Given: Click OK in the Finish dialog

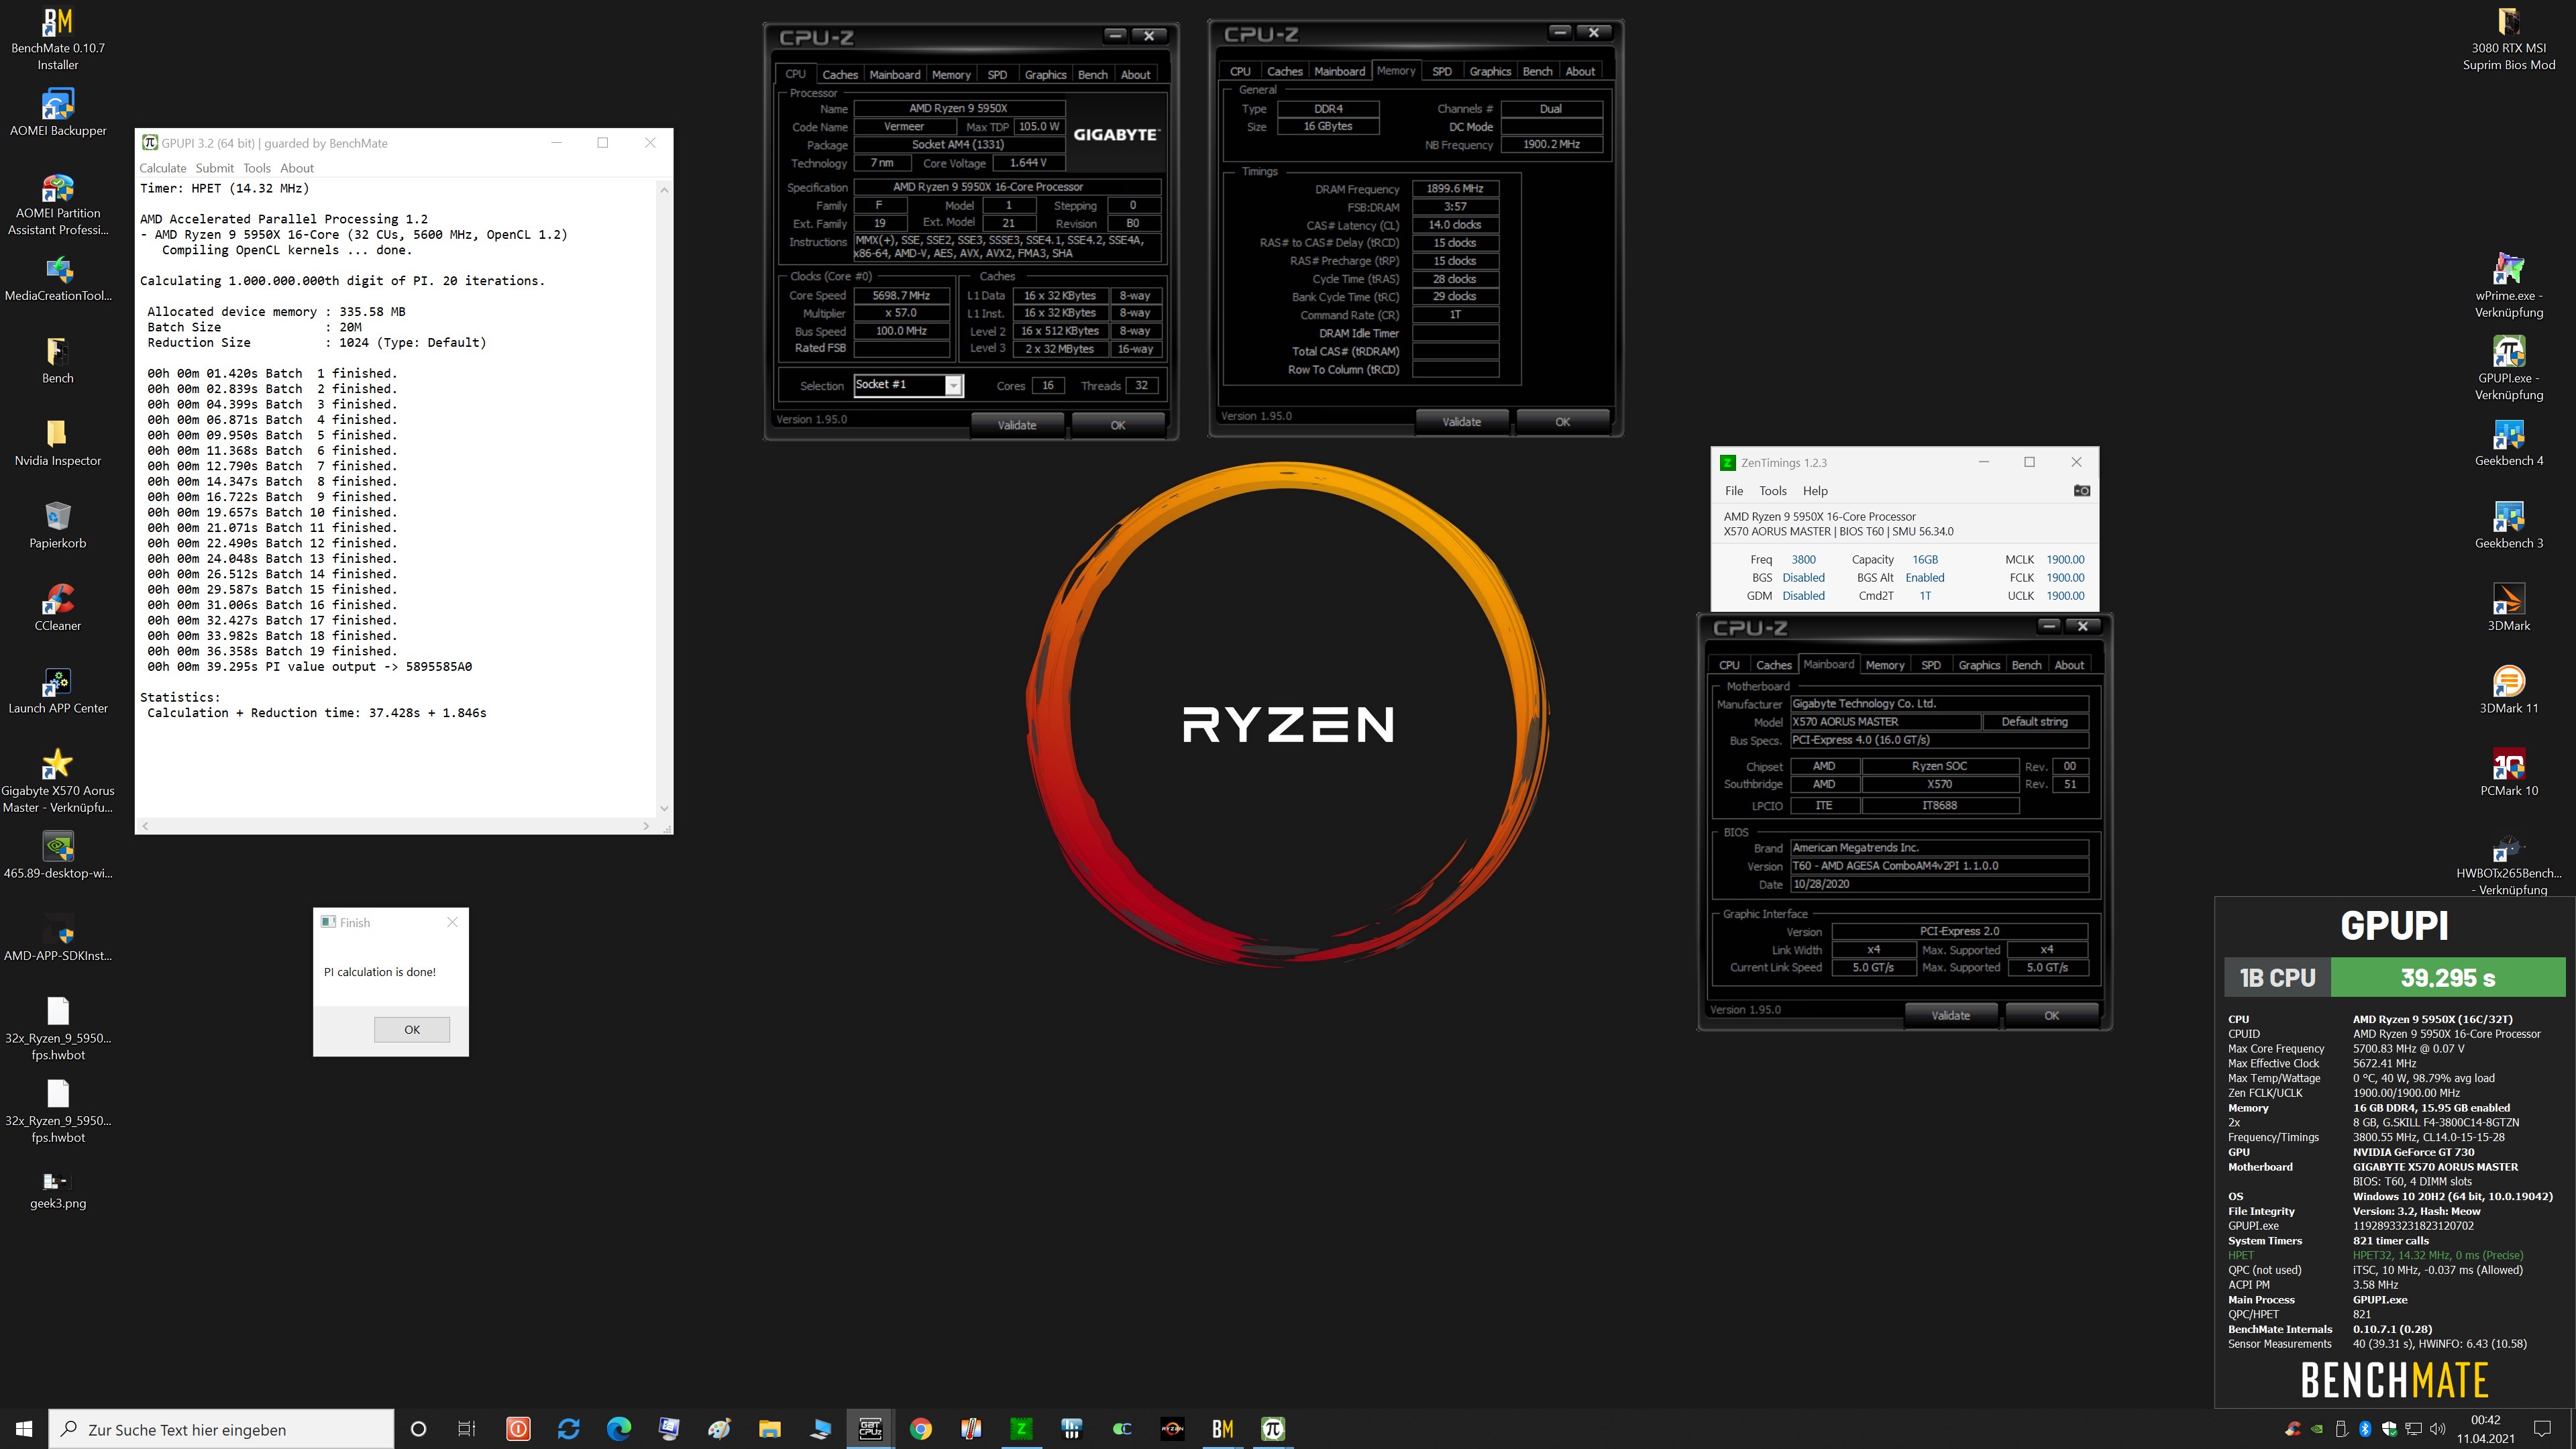Looking at the screenshot, I should click(x=412, y=1029).
